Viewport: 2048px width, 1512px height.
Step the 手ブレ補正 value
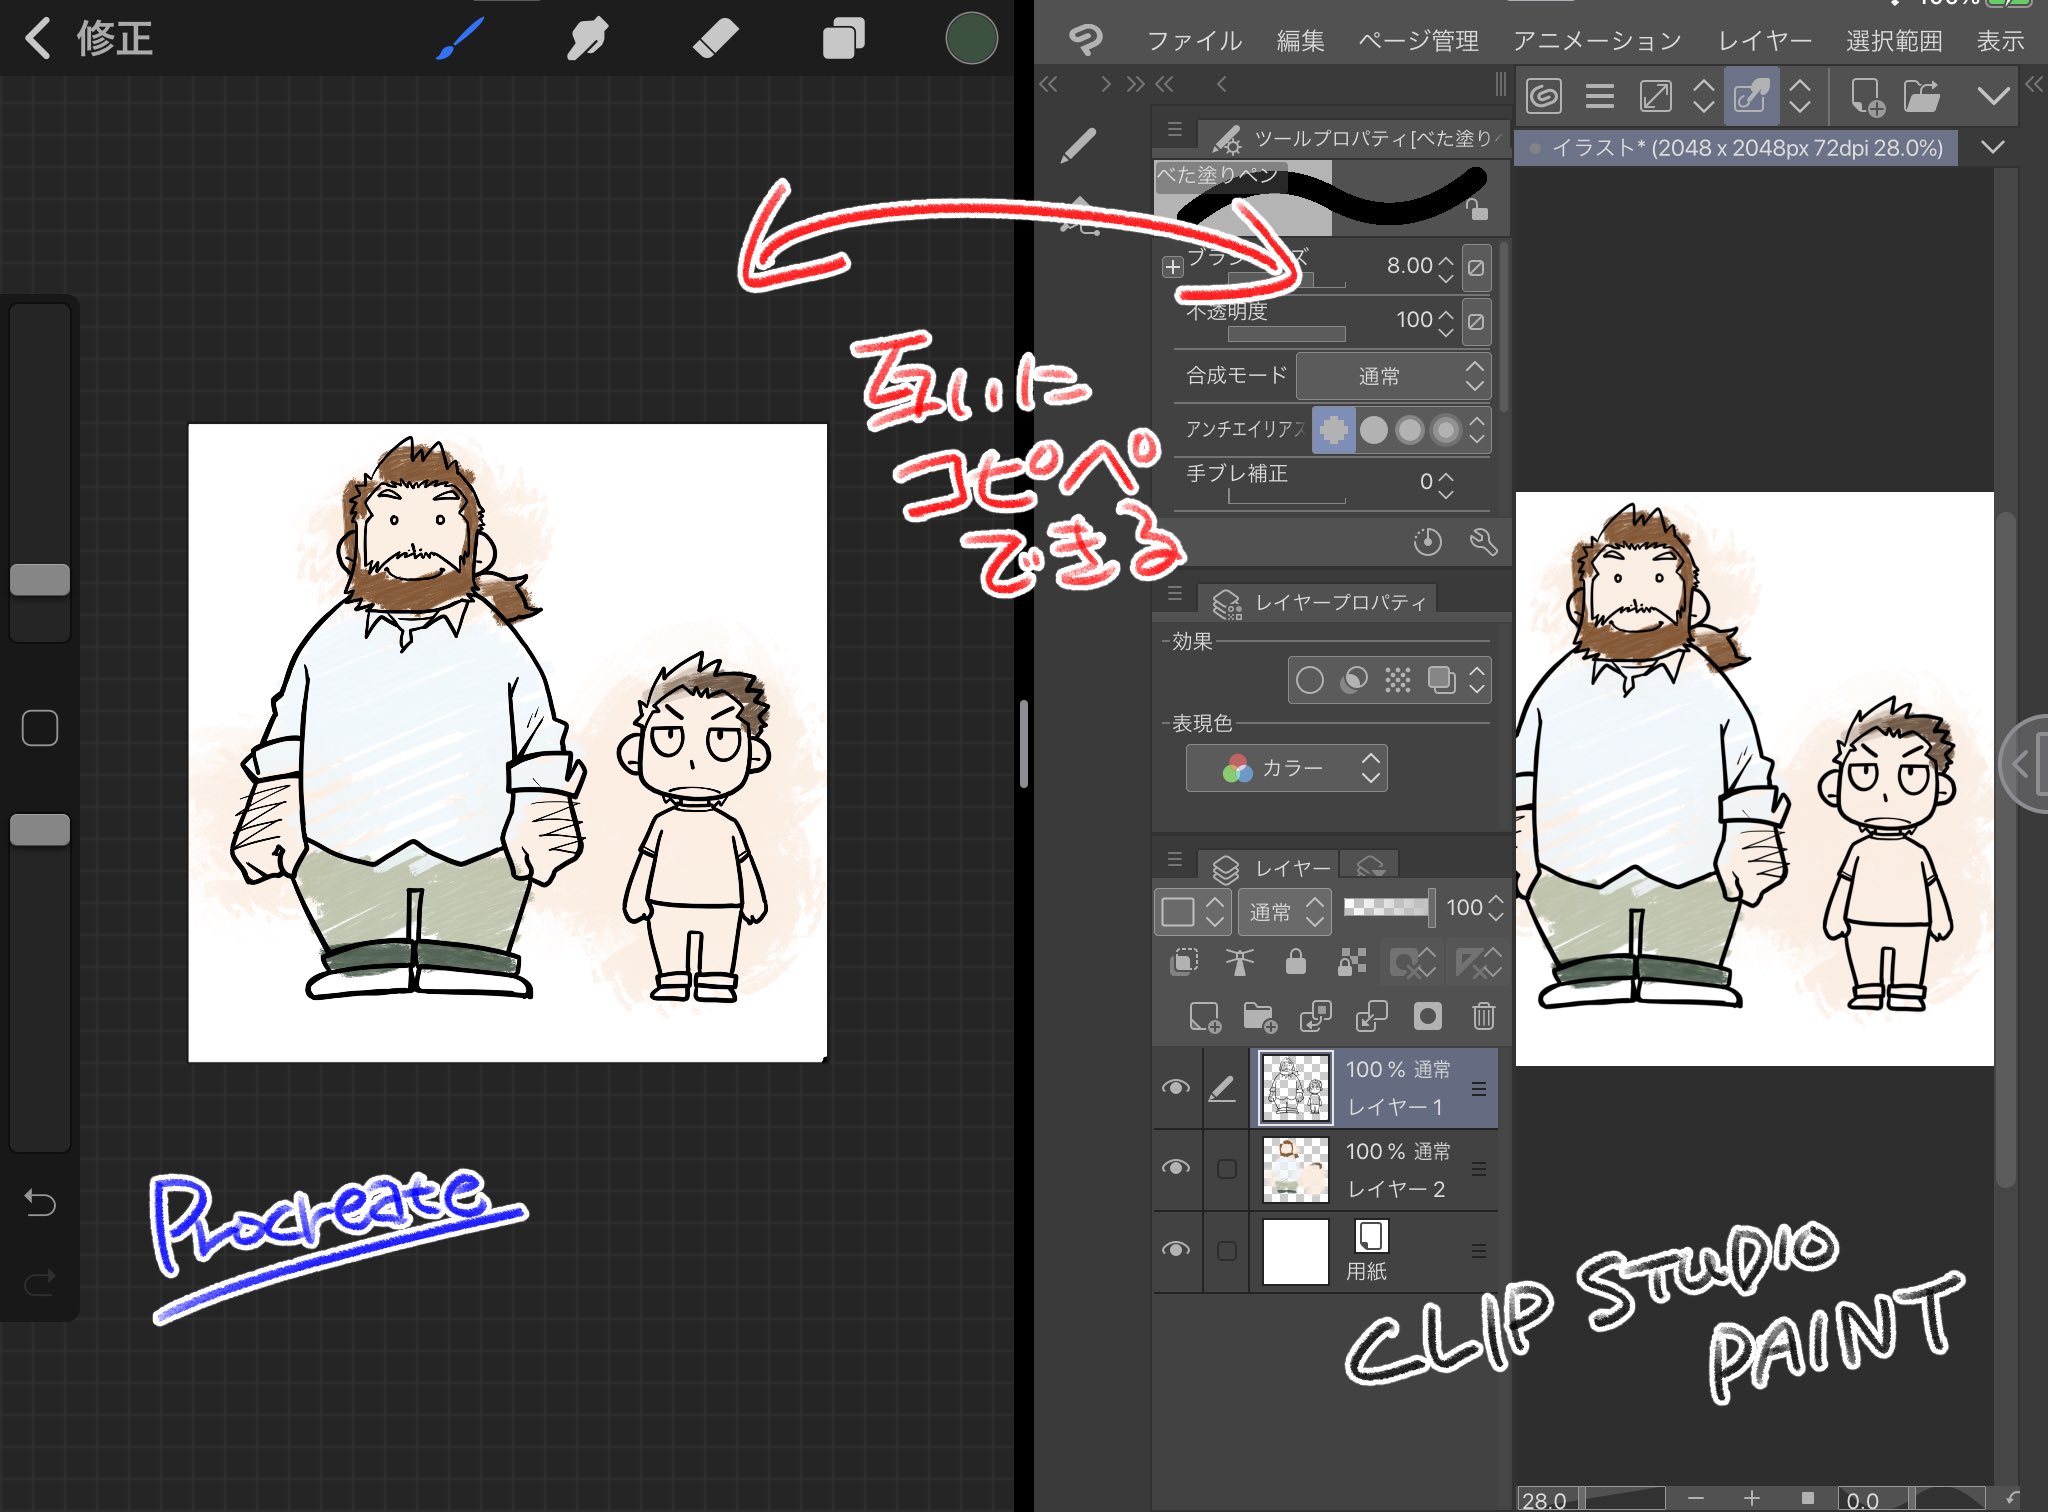click(x=1446, y=484)
